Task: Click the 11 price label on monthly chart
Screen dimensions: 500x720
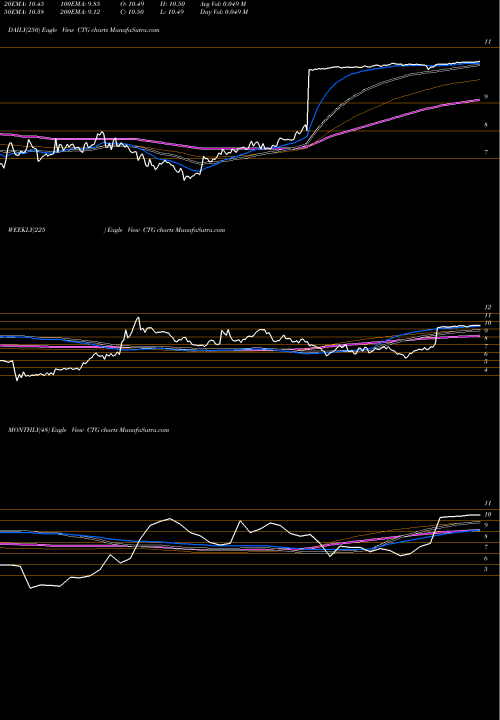Action: pos(488,504)
